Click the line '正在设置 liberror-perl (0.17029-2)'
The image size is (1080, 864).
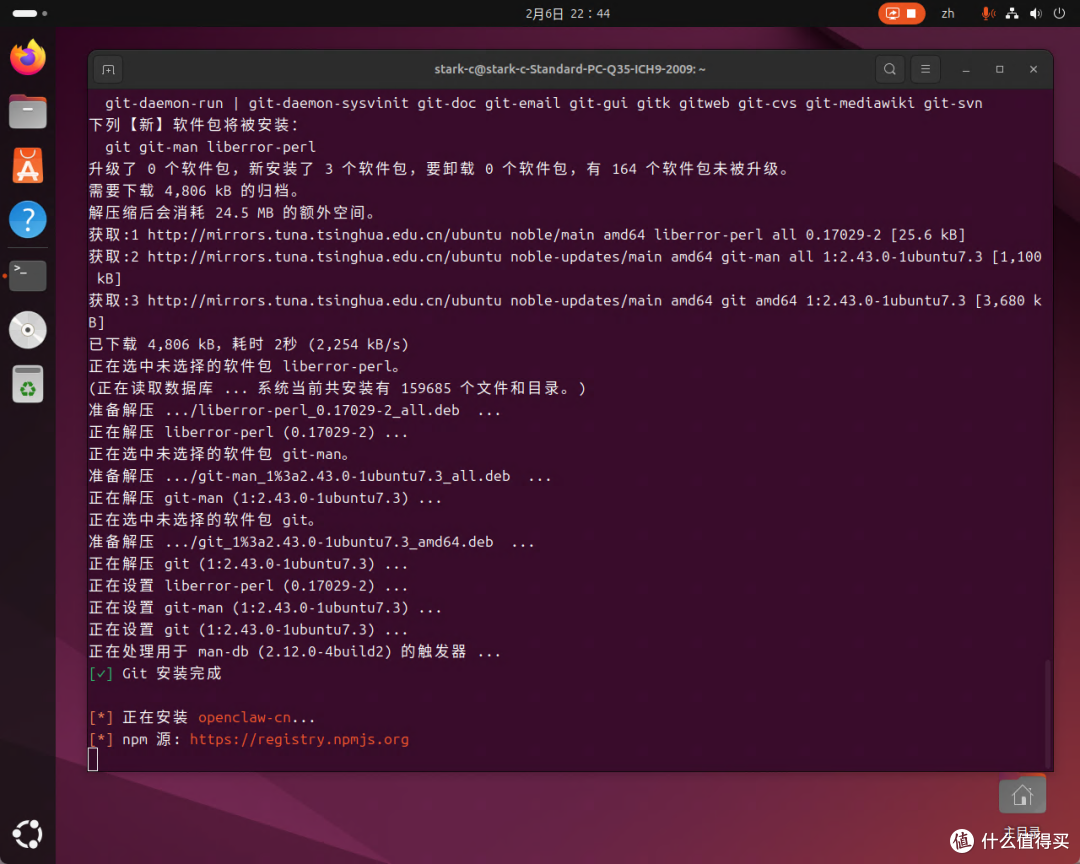click(248, 586)
